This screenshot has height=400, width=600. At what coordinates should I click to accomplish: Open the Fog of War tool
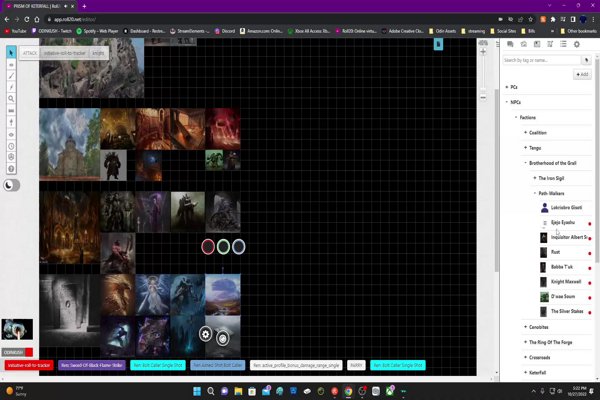[11, 122]
